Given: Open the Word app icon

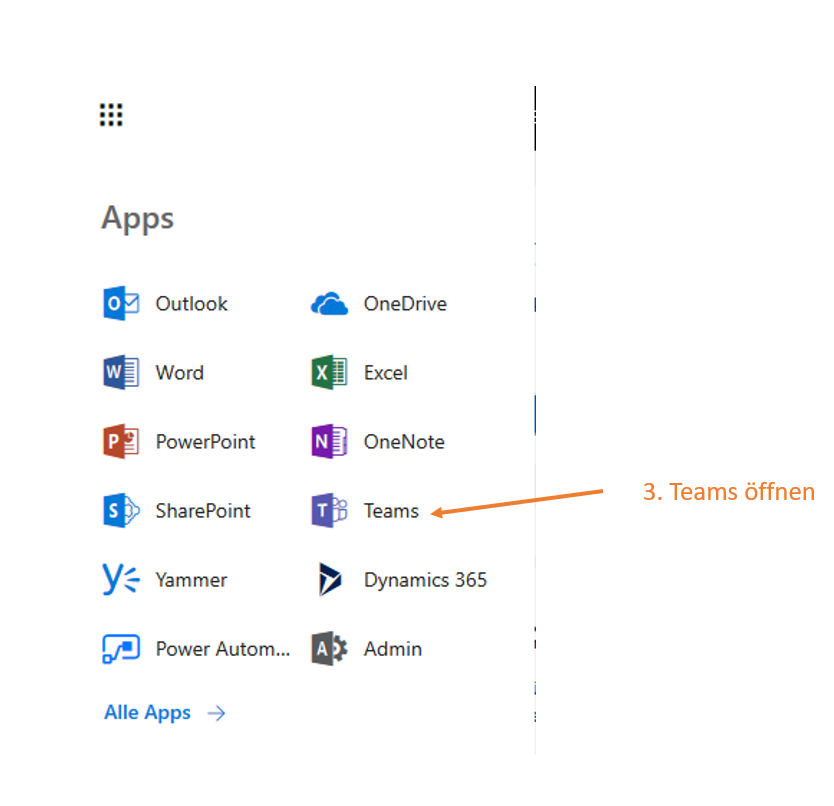Looking at the screenshot, I should pyautogui.click(x=121, y=372).
